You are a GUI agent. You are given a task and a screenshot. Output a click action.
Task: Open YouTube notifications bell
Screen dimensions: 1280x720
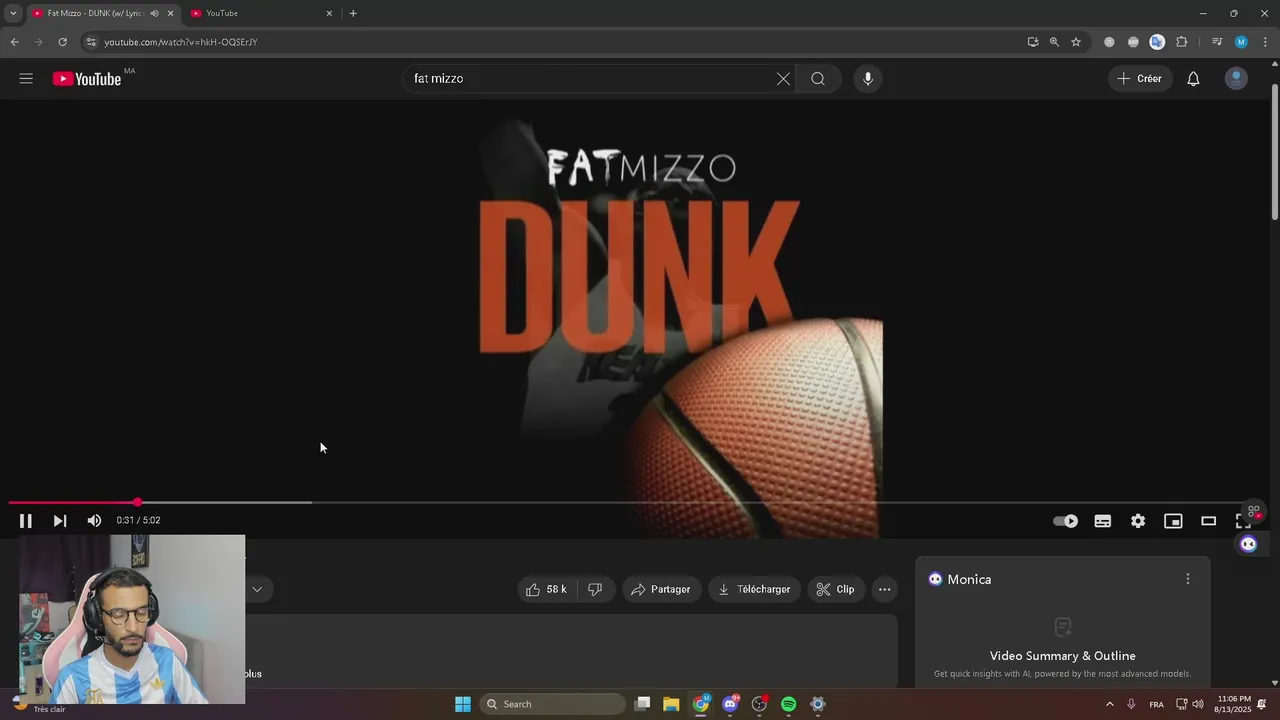(x=1193, y=79)
